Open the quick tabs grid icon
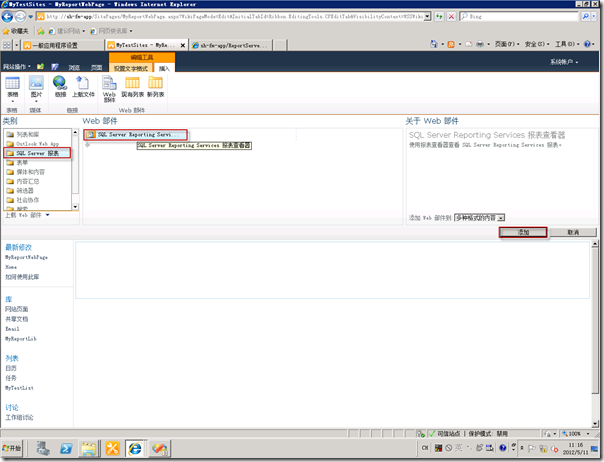604x462 pixels. 7,45
